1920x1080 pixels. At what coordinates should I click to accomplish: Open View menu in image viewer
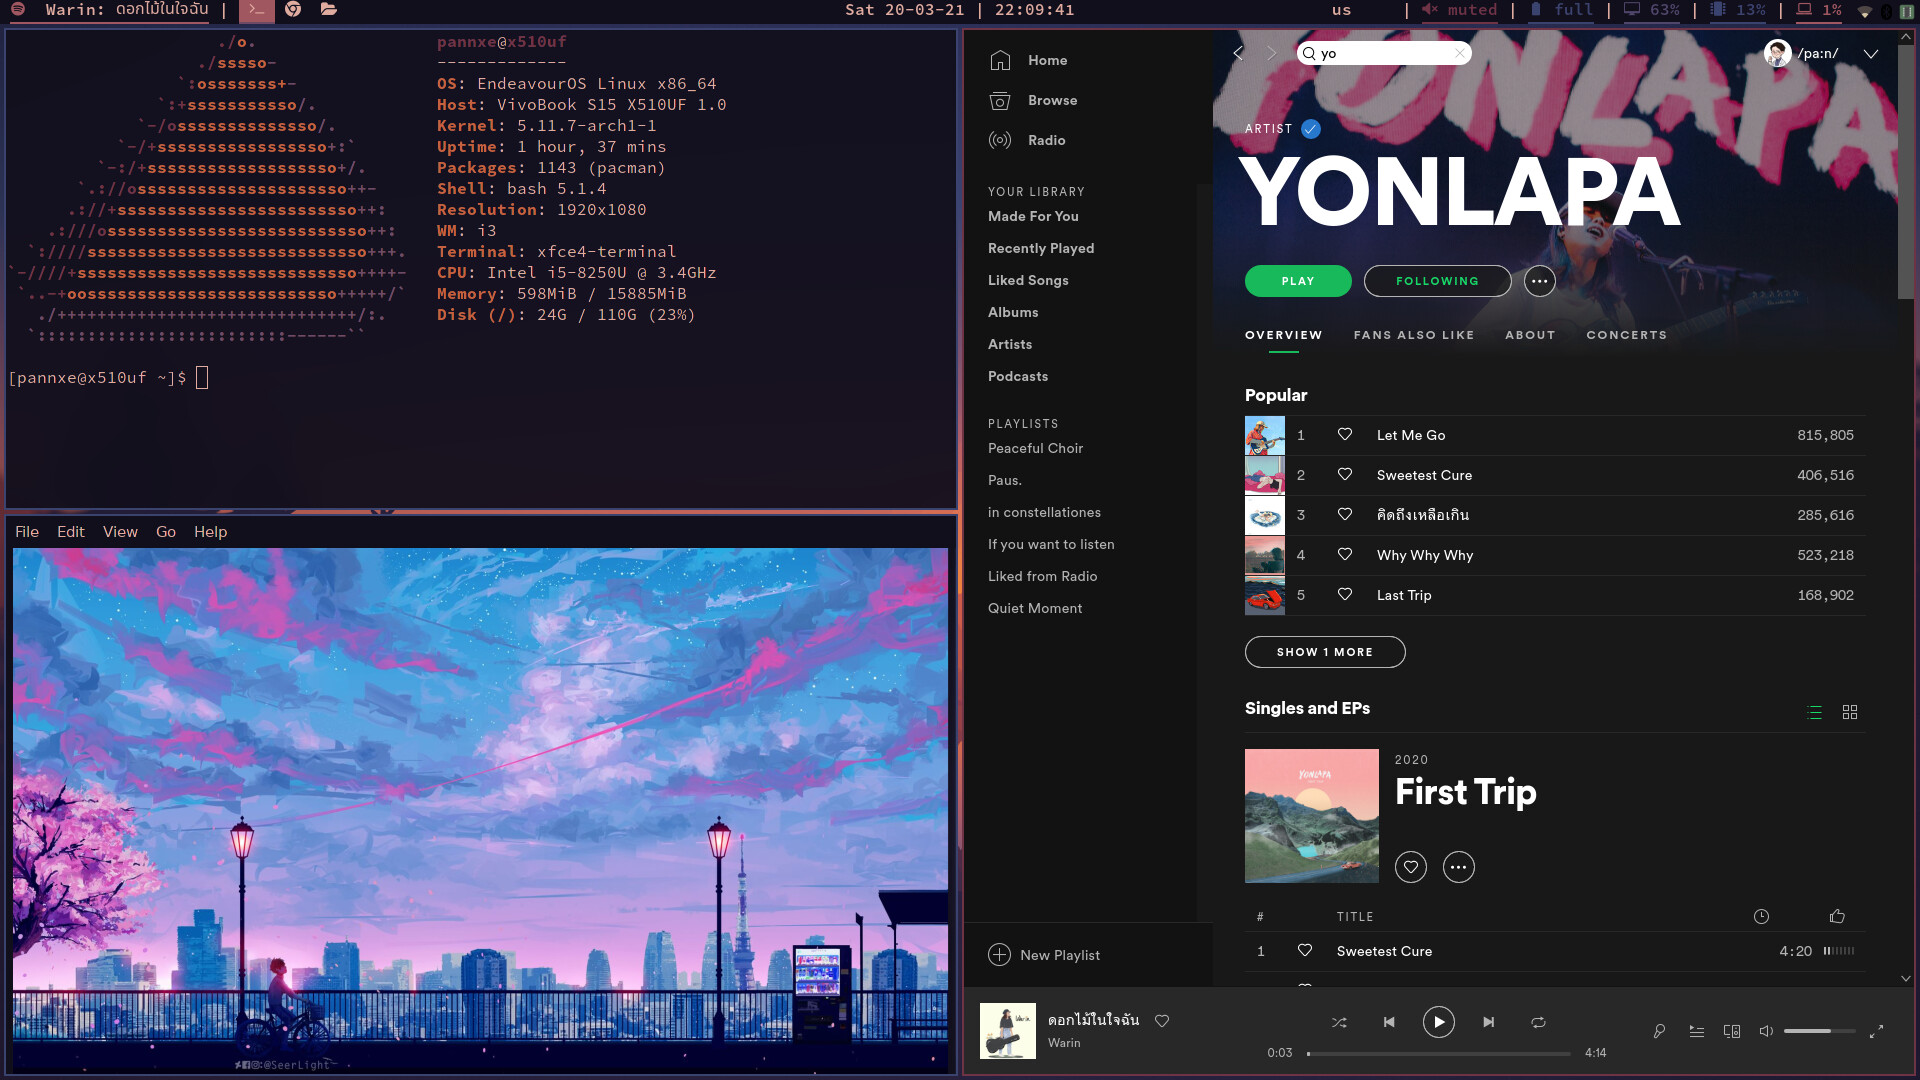120,532
